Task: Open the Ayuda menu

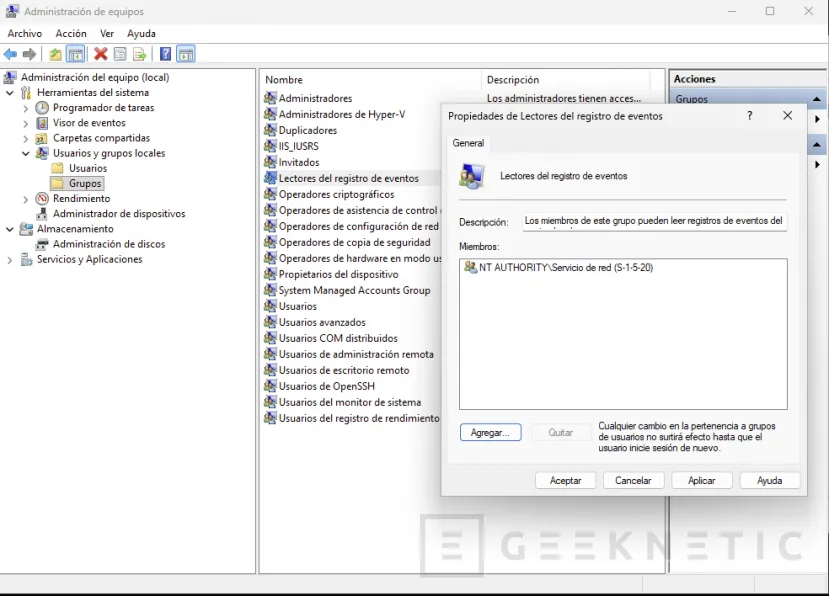Action: (x=141, y=33)
